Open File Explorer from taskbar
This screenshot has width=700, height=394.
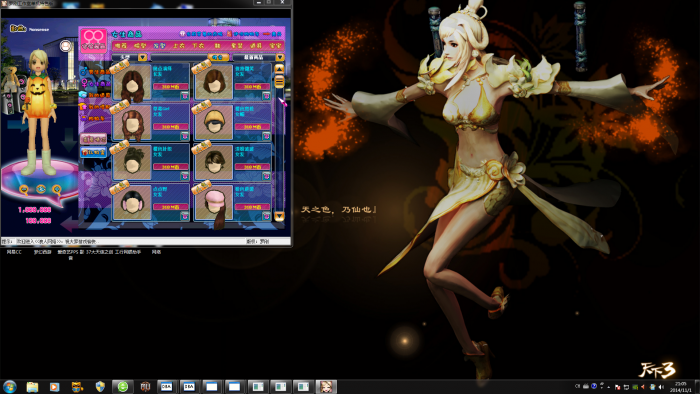pos(32,386)
